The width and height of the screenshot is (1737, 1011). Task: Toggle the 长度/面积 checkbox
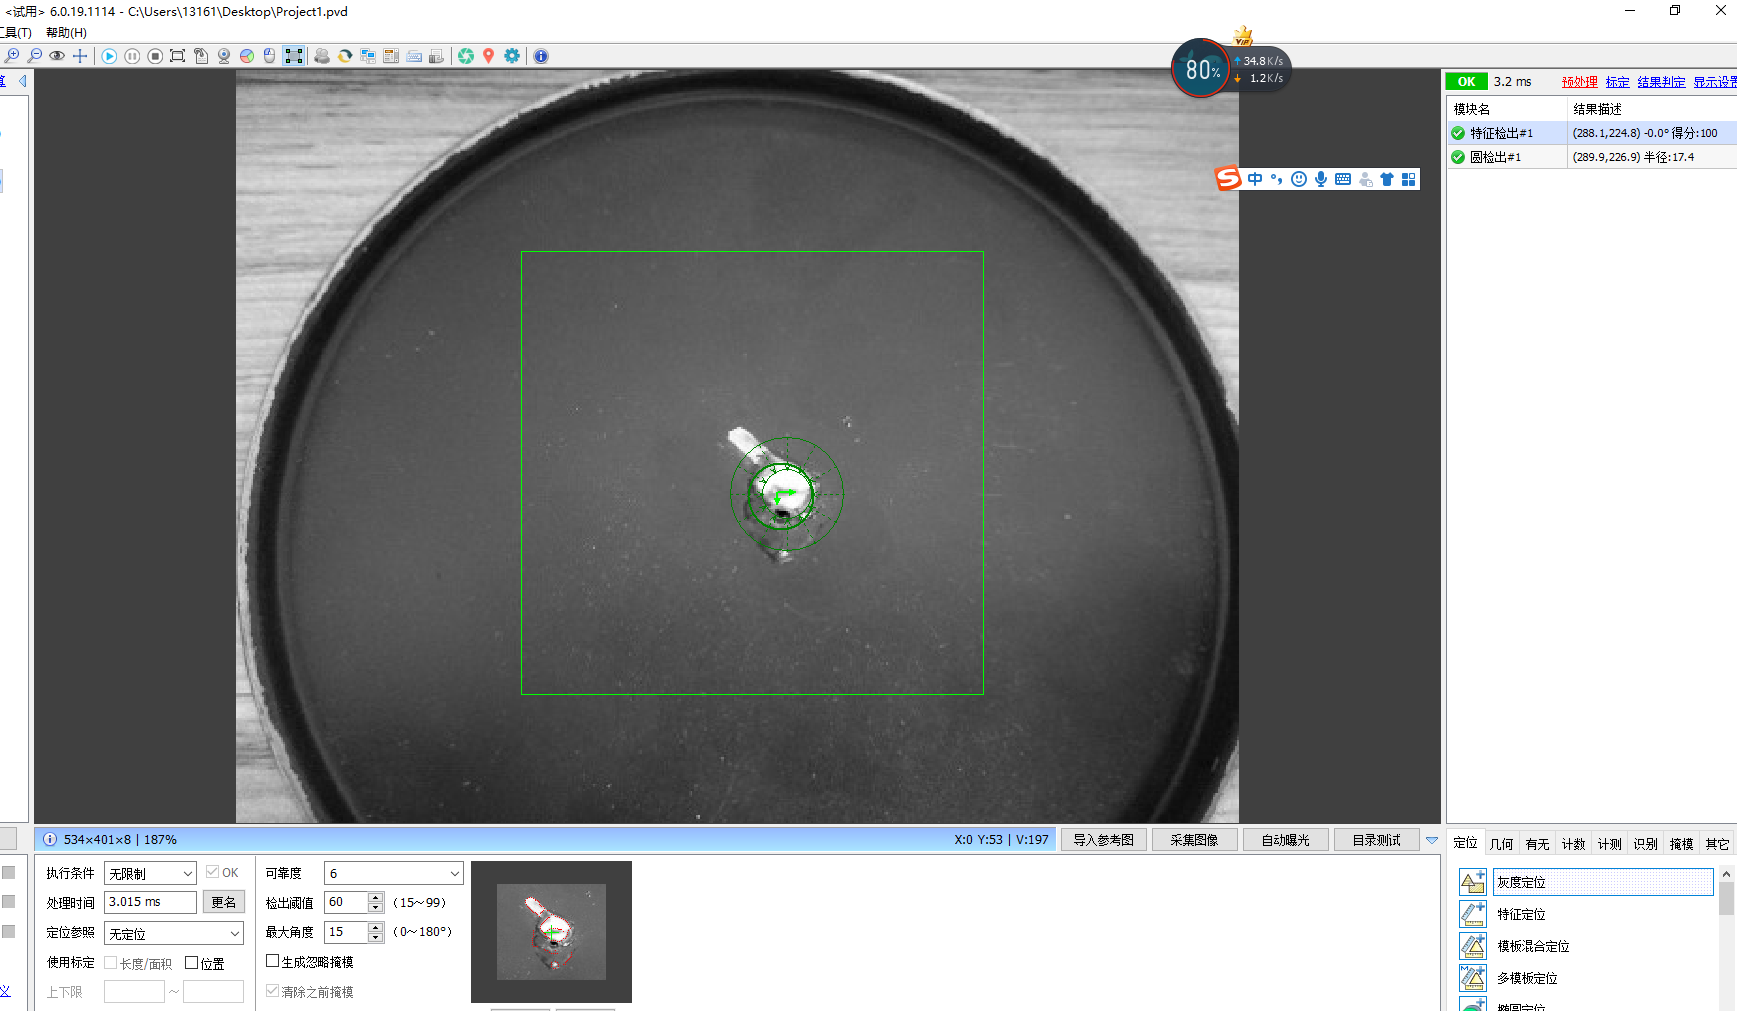(111, 963)
